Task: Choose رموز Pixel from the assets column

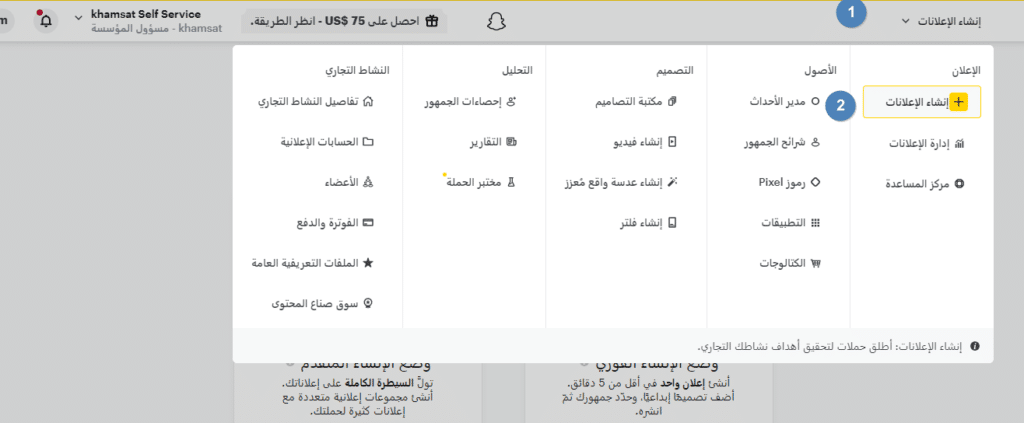Action: (789, 183)
